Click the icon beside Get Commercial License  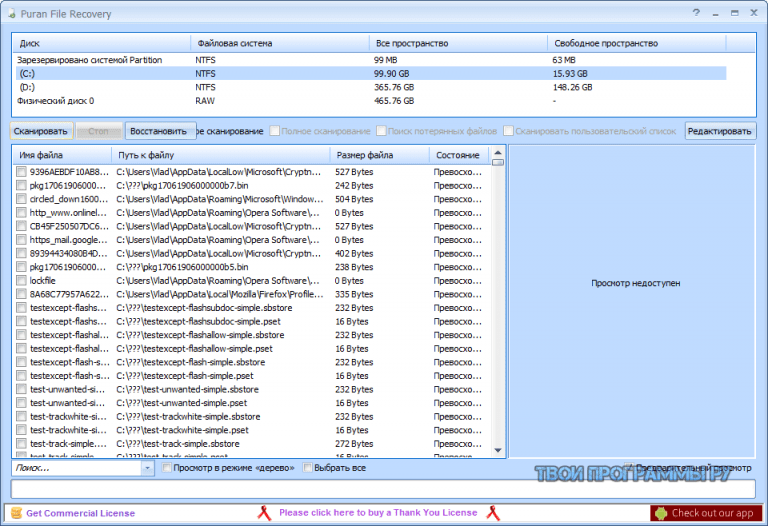15,513
